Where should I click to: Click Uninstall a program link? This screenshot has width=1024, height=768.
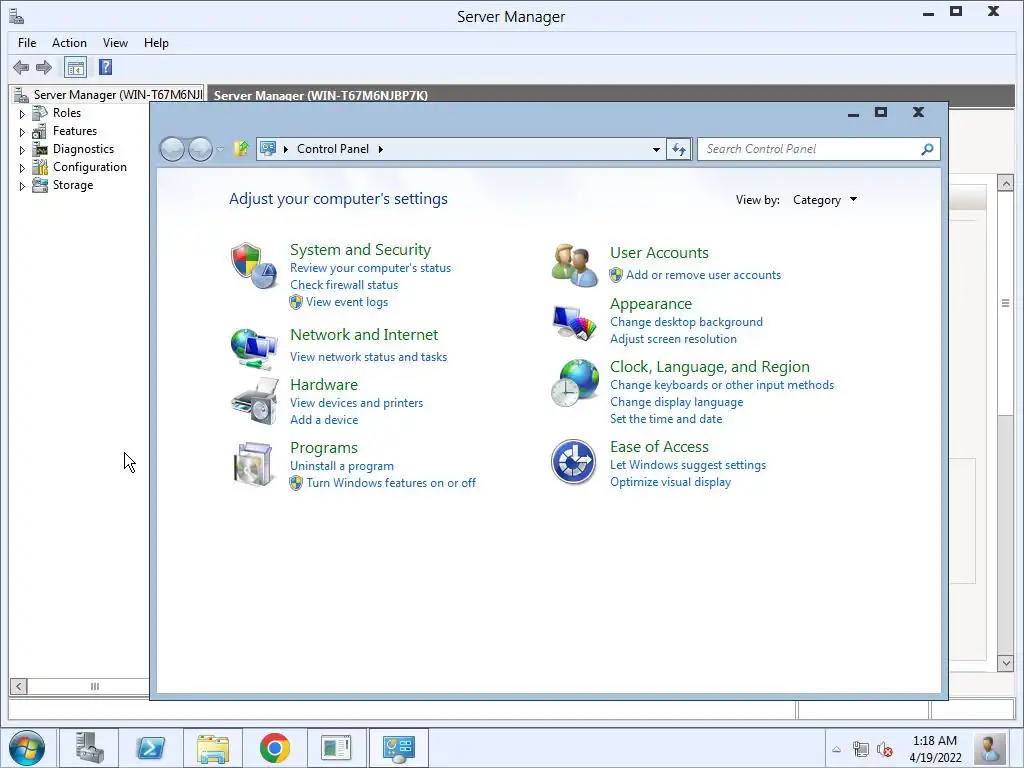pos(342,466)
